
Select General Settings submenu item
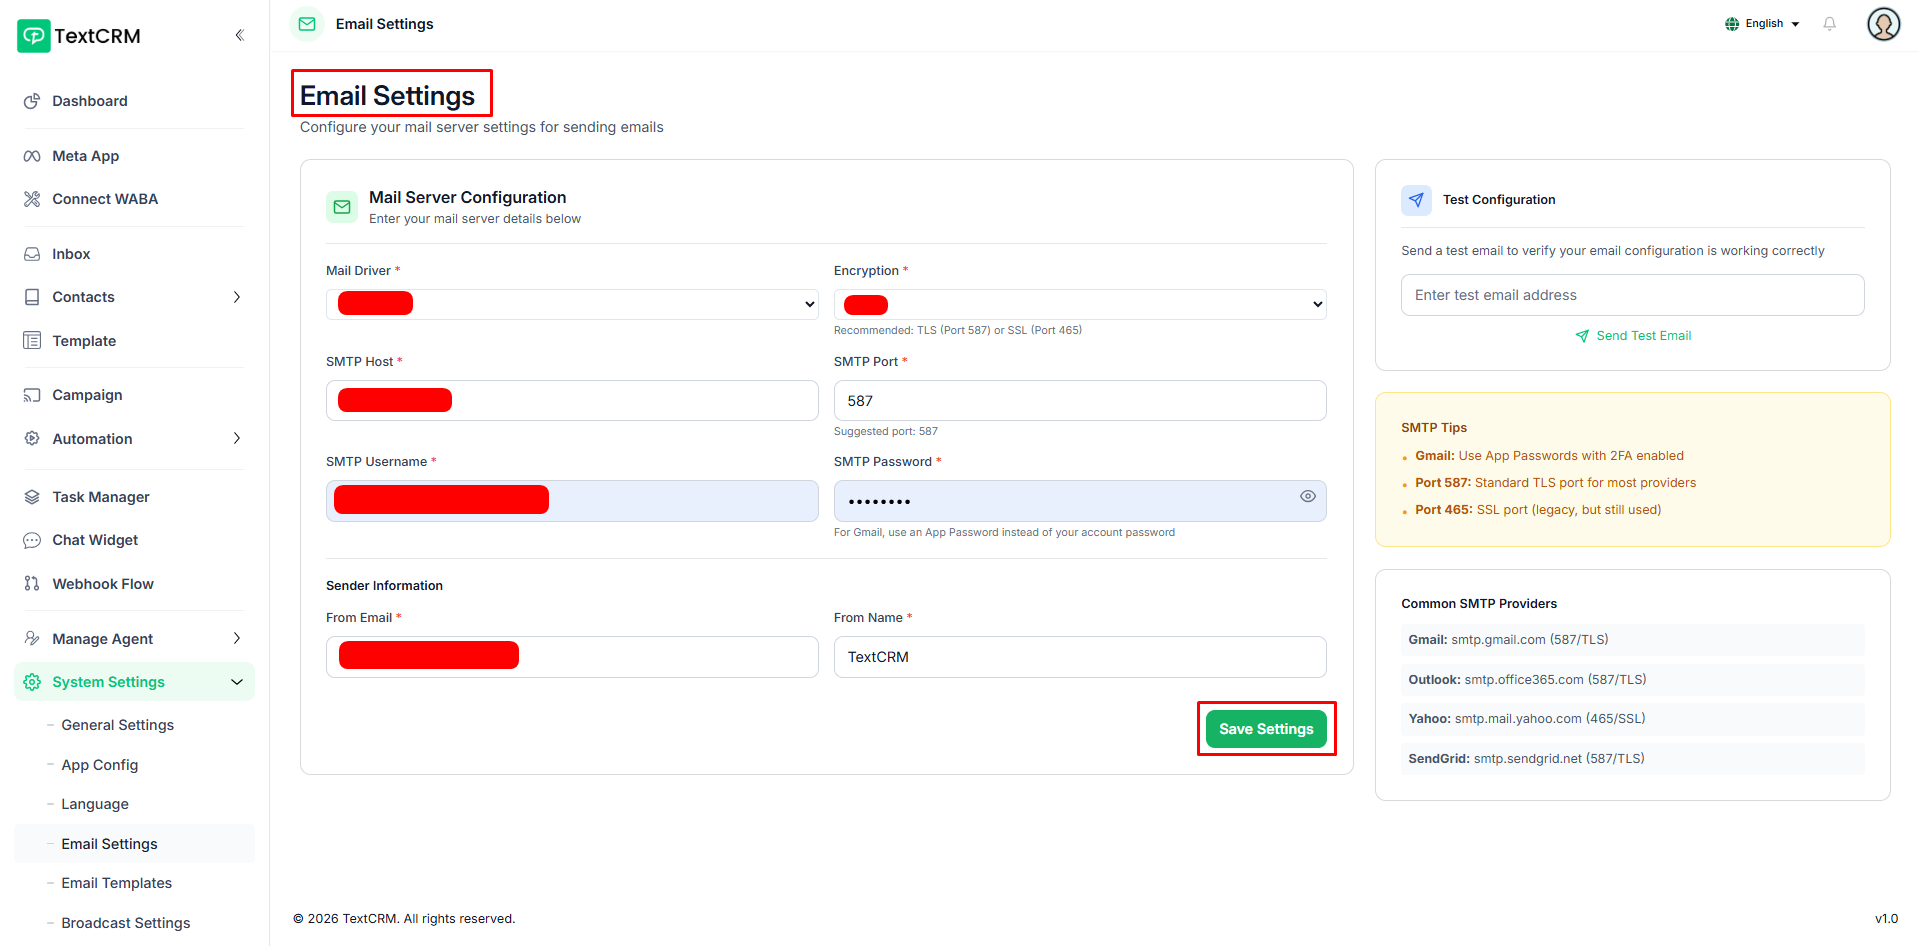pyautogui.click(x=117, y=725)
